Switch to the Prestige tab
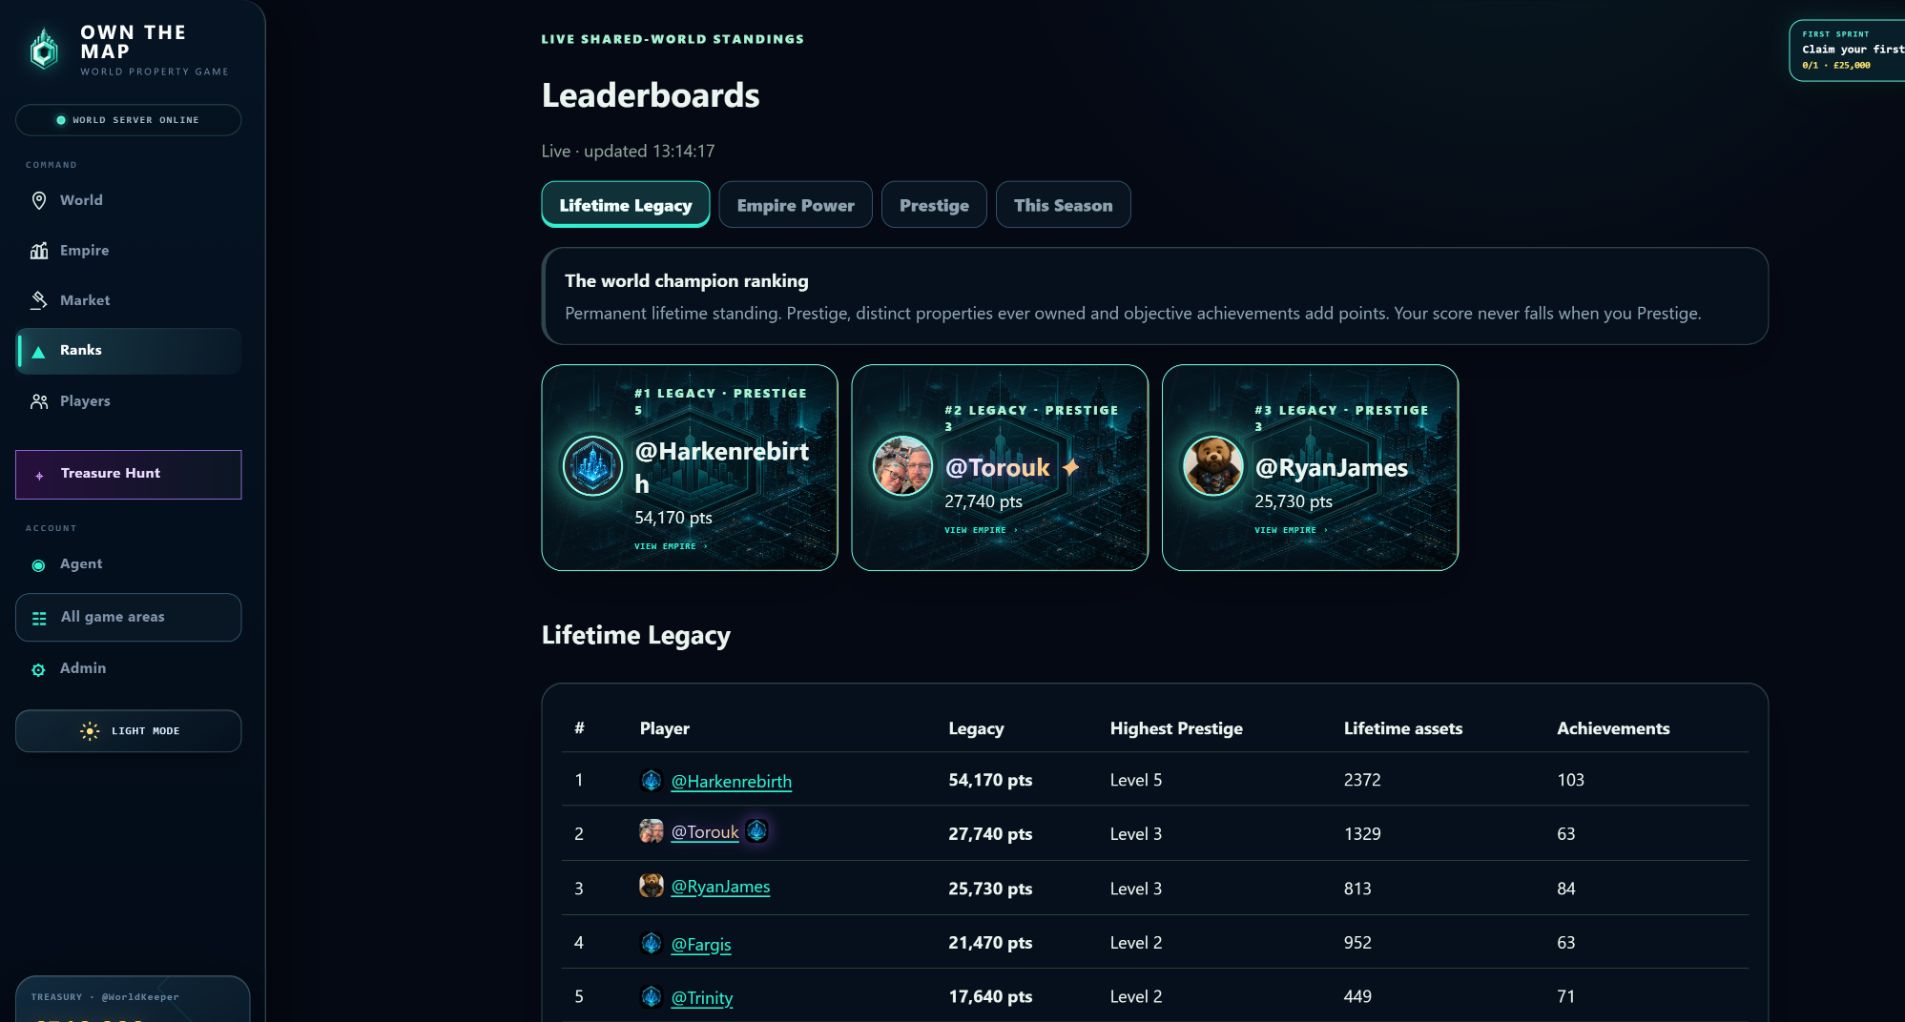Image resolution: width=1905 pixels, height=1022 pixels. (x=934, y=205)
